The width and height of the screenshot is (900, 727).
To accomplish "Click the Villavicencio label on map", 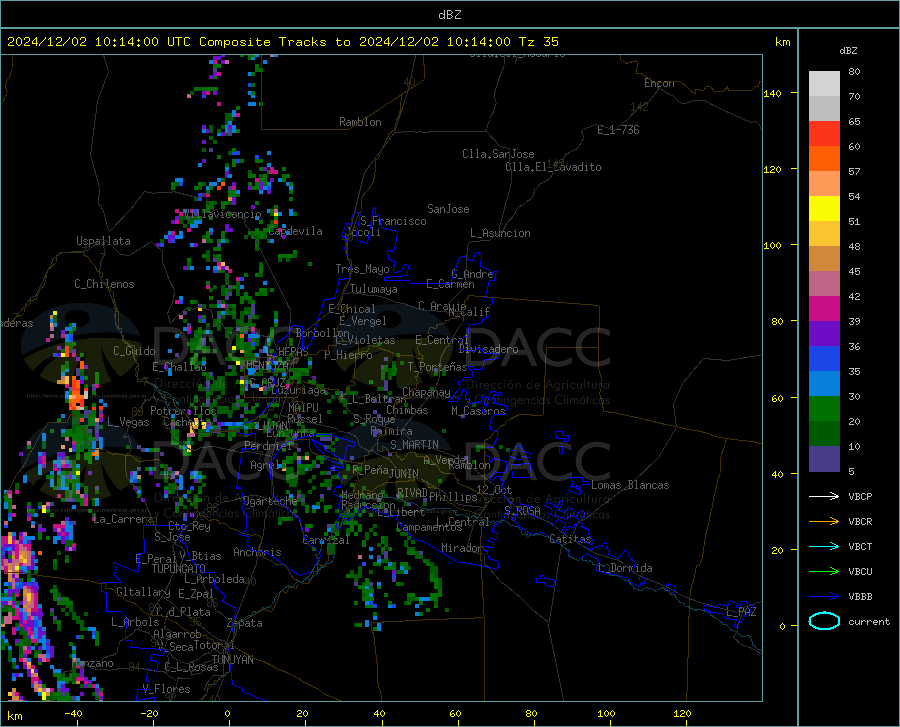I will tap(221, 214).
